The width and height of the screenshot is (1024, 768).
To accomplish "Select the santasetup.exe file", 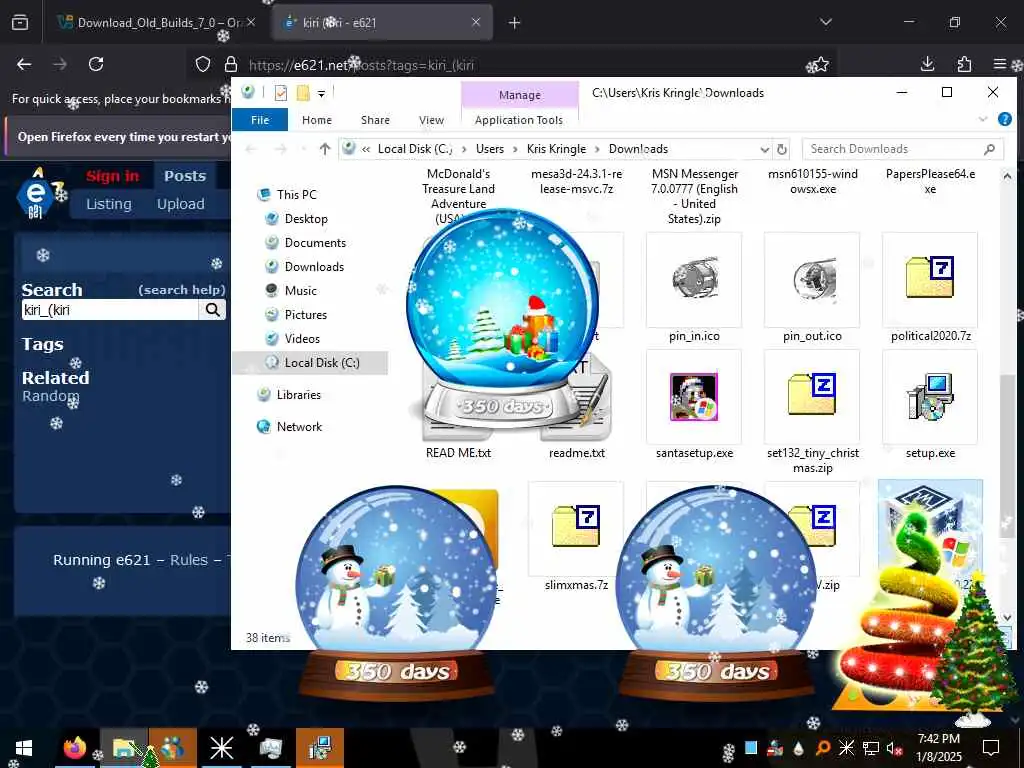I will coord(694,406).
